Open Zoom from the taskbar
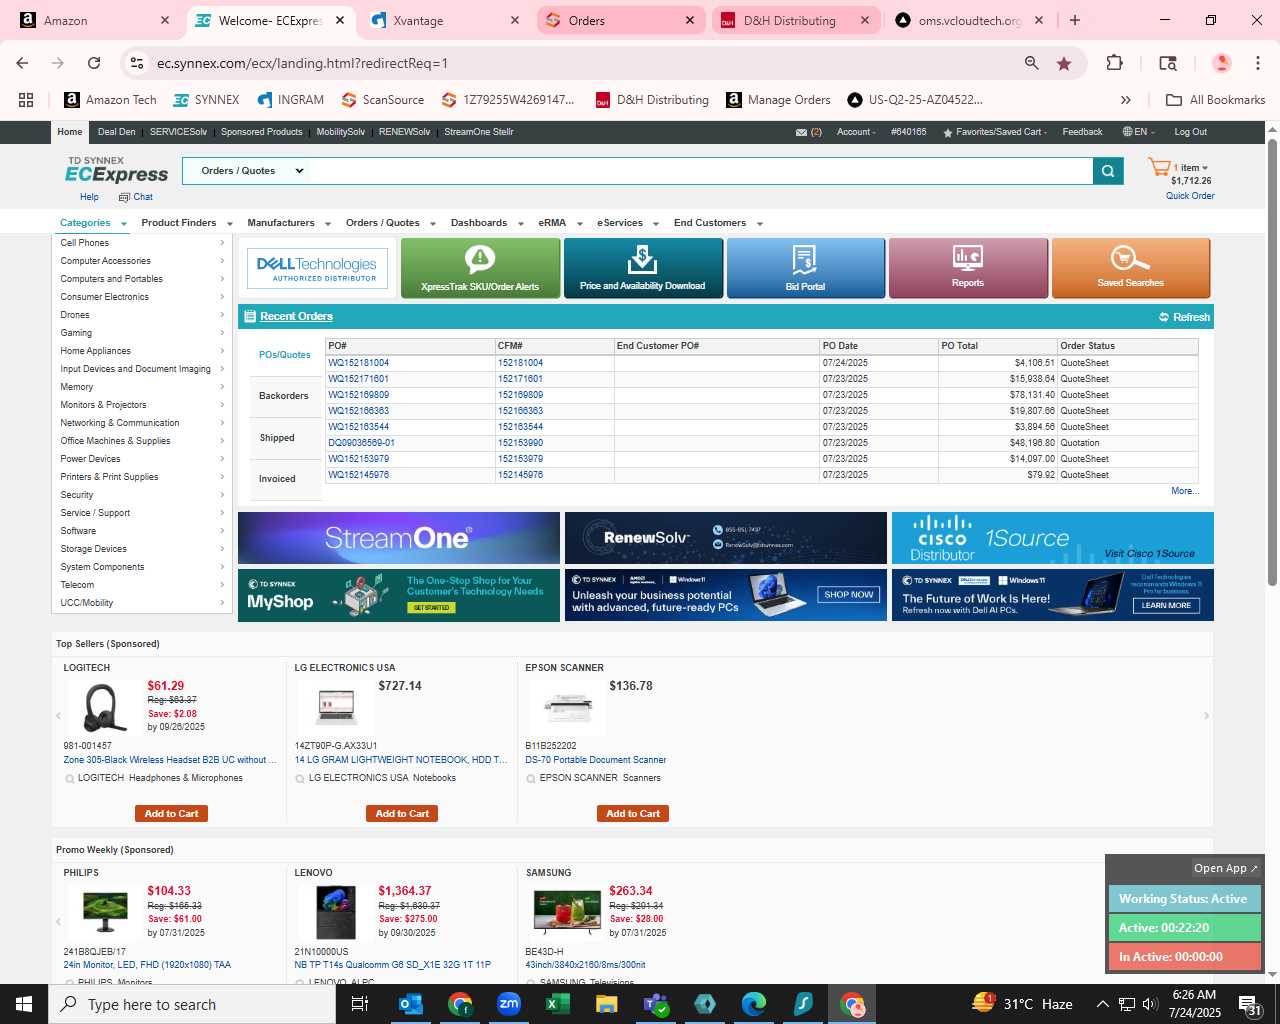The width and height of the screenshot is (1280, 1024). (x=509, y=1004)
